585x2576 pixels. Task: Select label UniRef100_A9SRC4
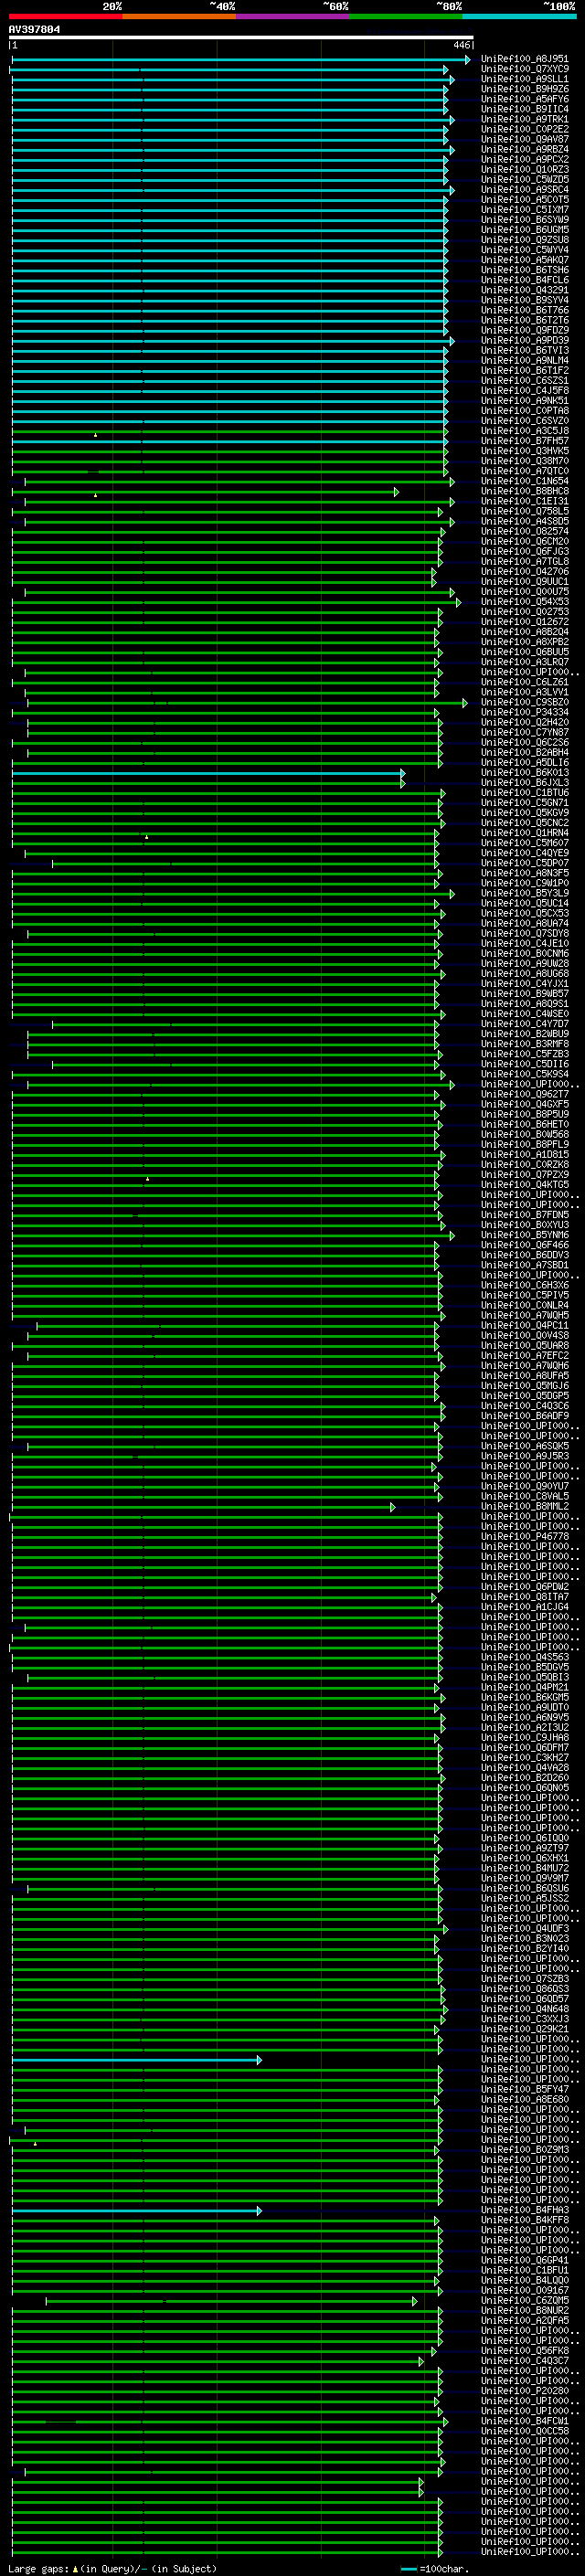pyautogui.click(x=524, y=189)
